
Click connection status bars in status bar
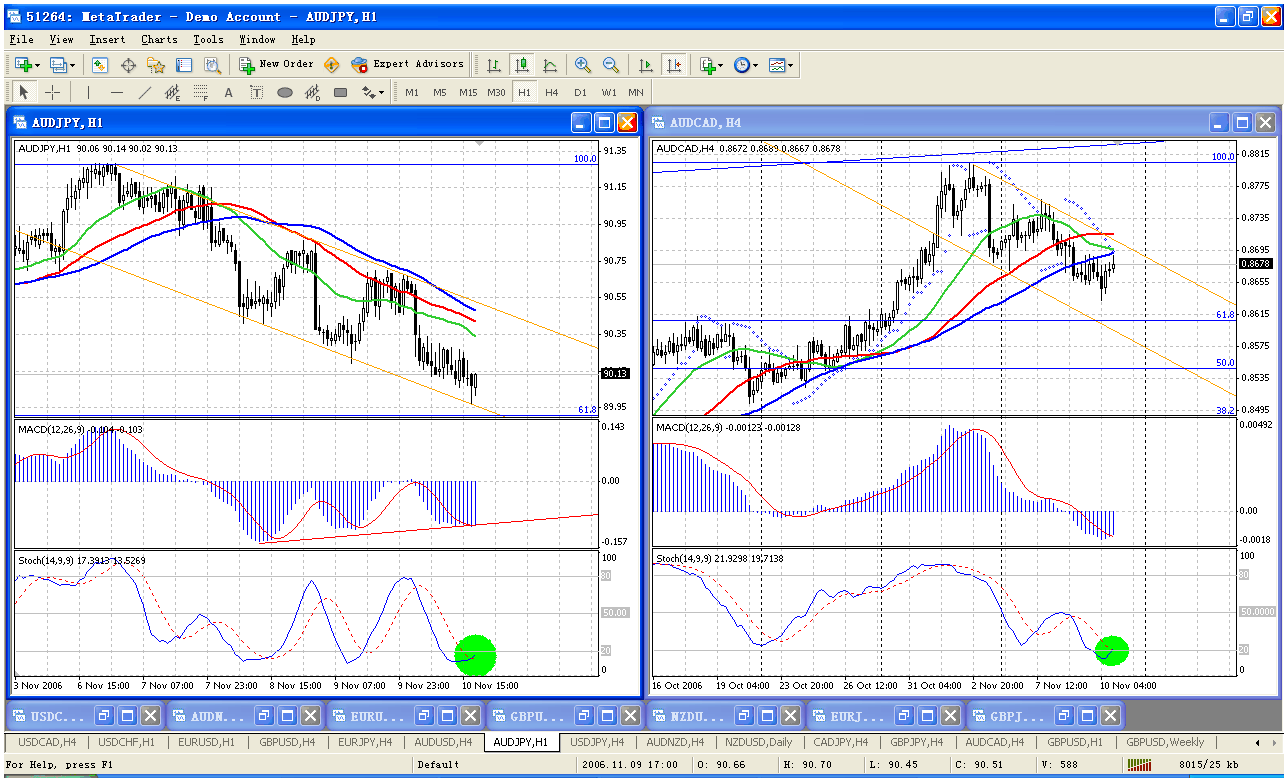click(x=1137, y=765)
